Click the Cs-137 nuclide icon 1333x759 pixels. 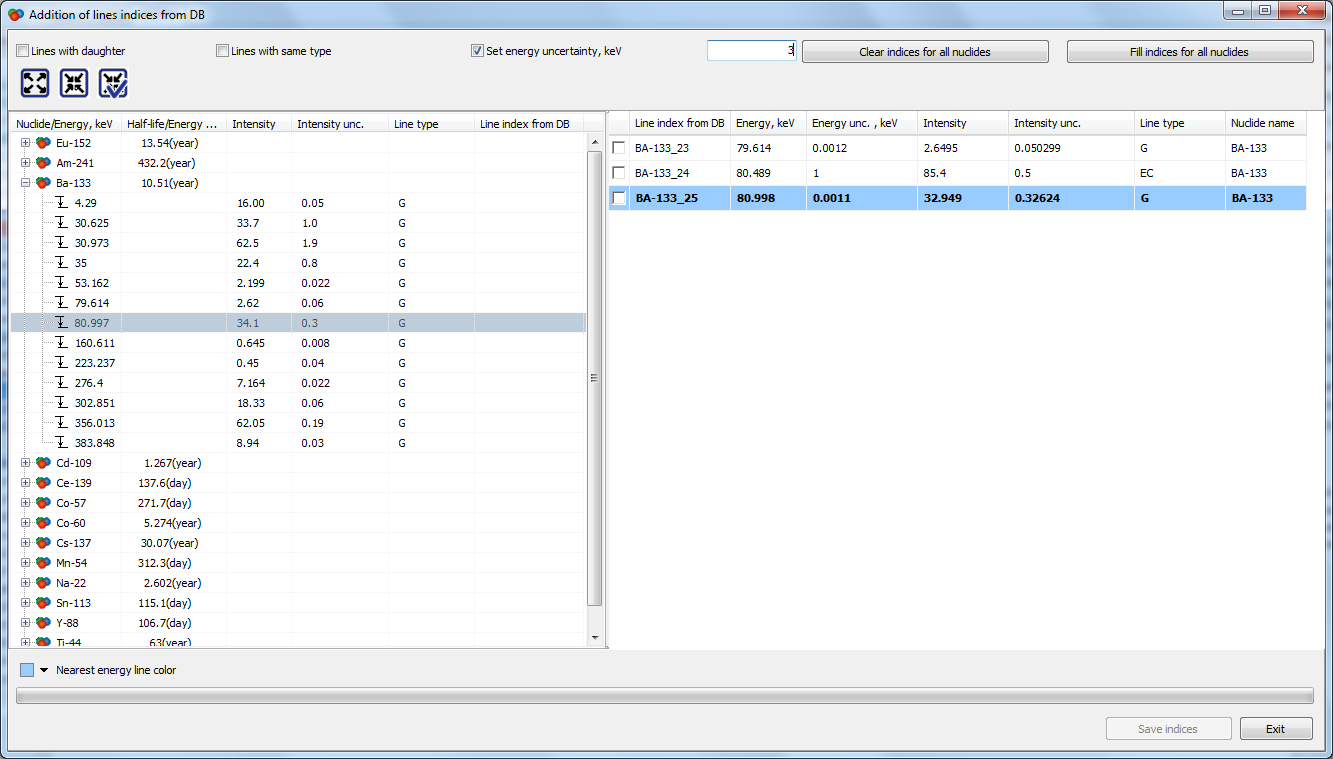click(43, 543)
